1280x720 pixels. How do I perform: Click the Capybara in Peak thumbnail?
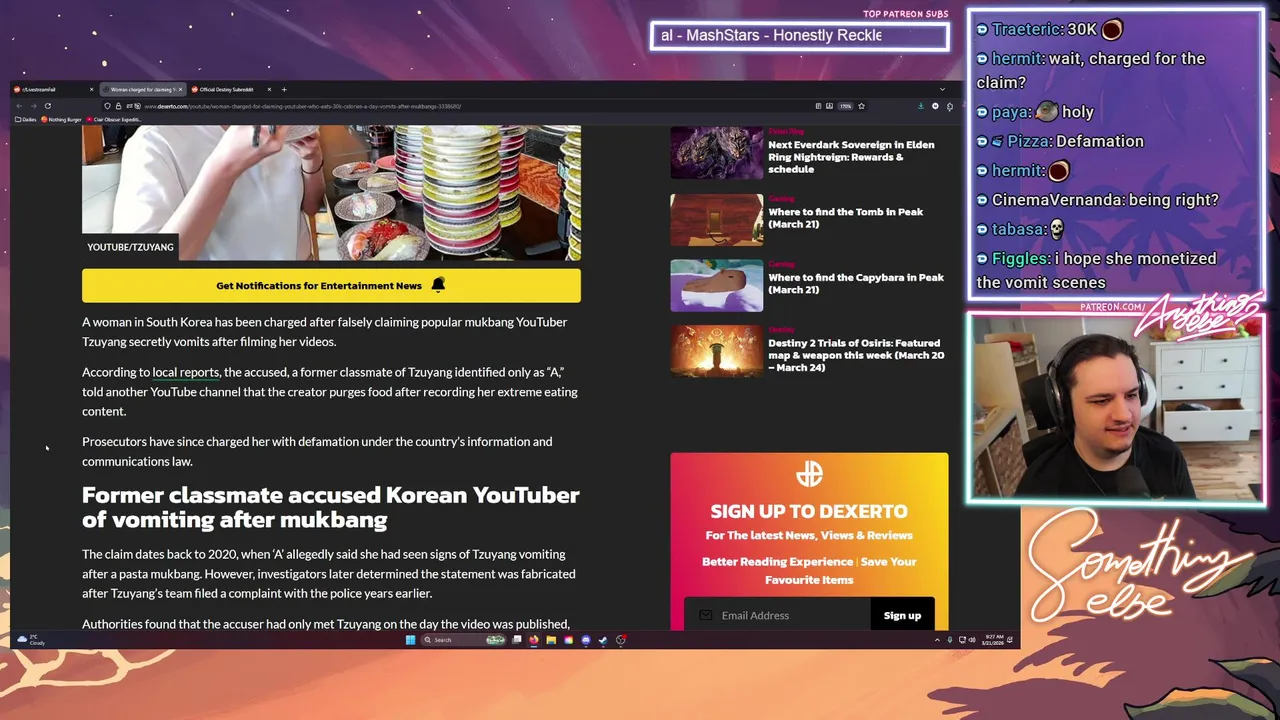coord(716,286)
